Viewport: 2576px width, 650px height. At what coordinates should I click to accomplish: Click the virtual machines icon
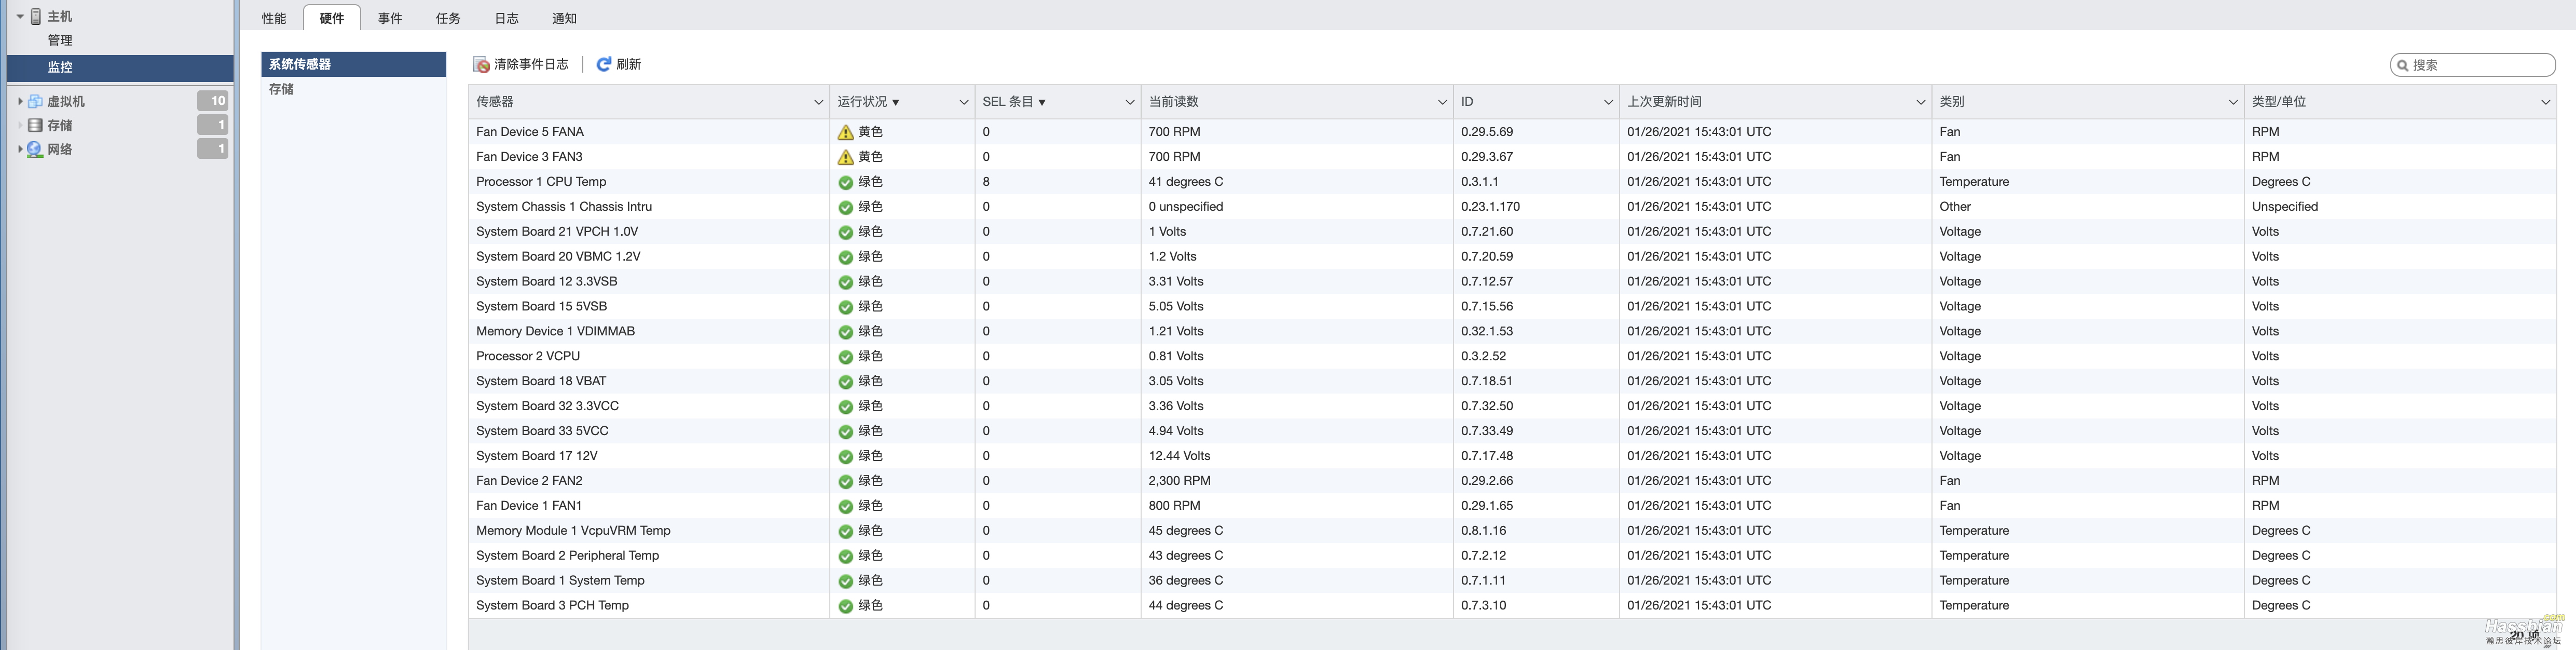point(35,102)
